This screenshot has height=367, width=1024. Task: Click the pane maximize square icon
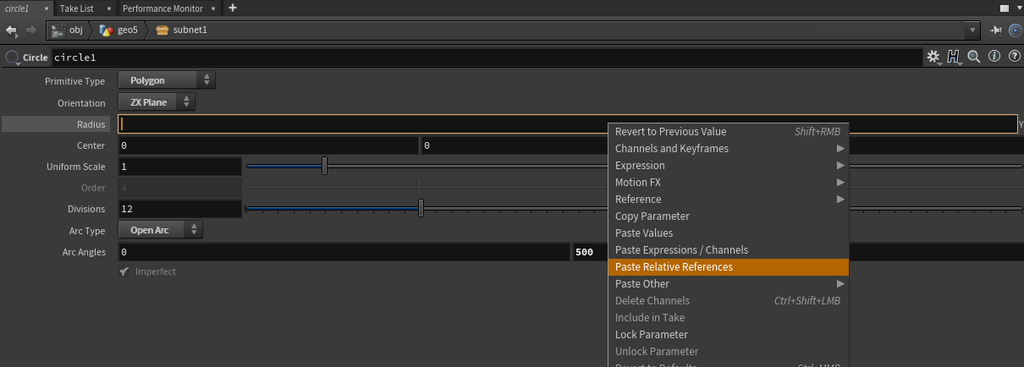click(x=1004, y=8)
